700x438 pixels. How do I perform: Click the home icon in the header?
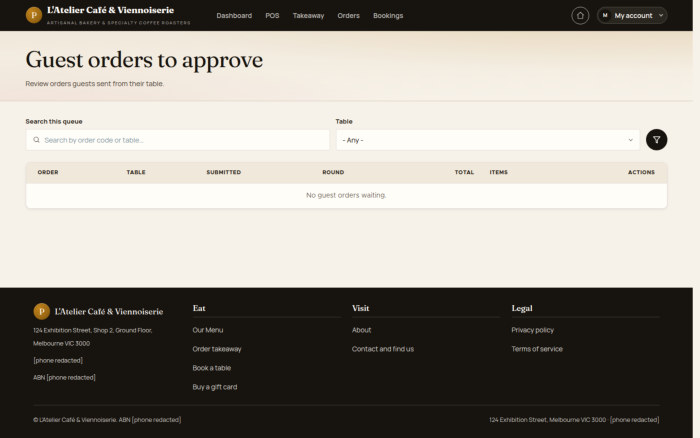[x=580, y=16]
